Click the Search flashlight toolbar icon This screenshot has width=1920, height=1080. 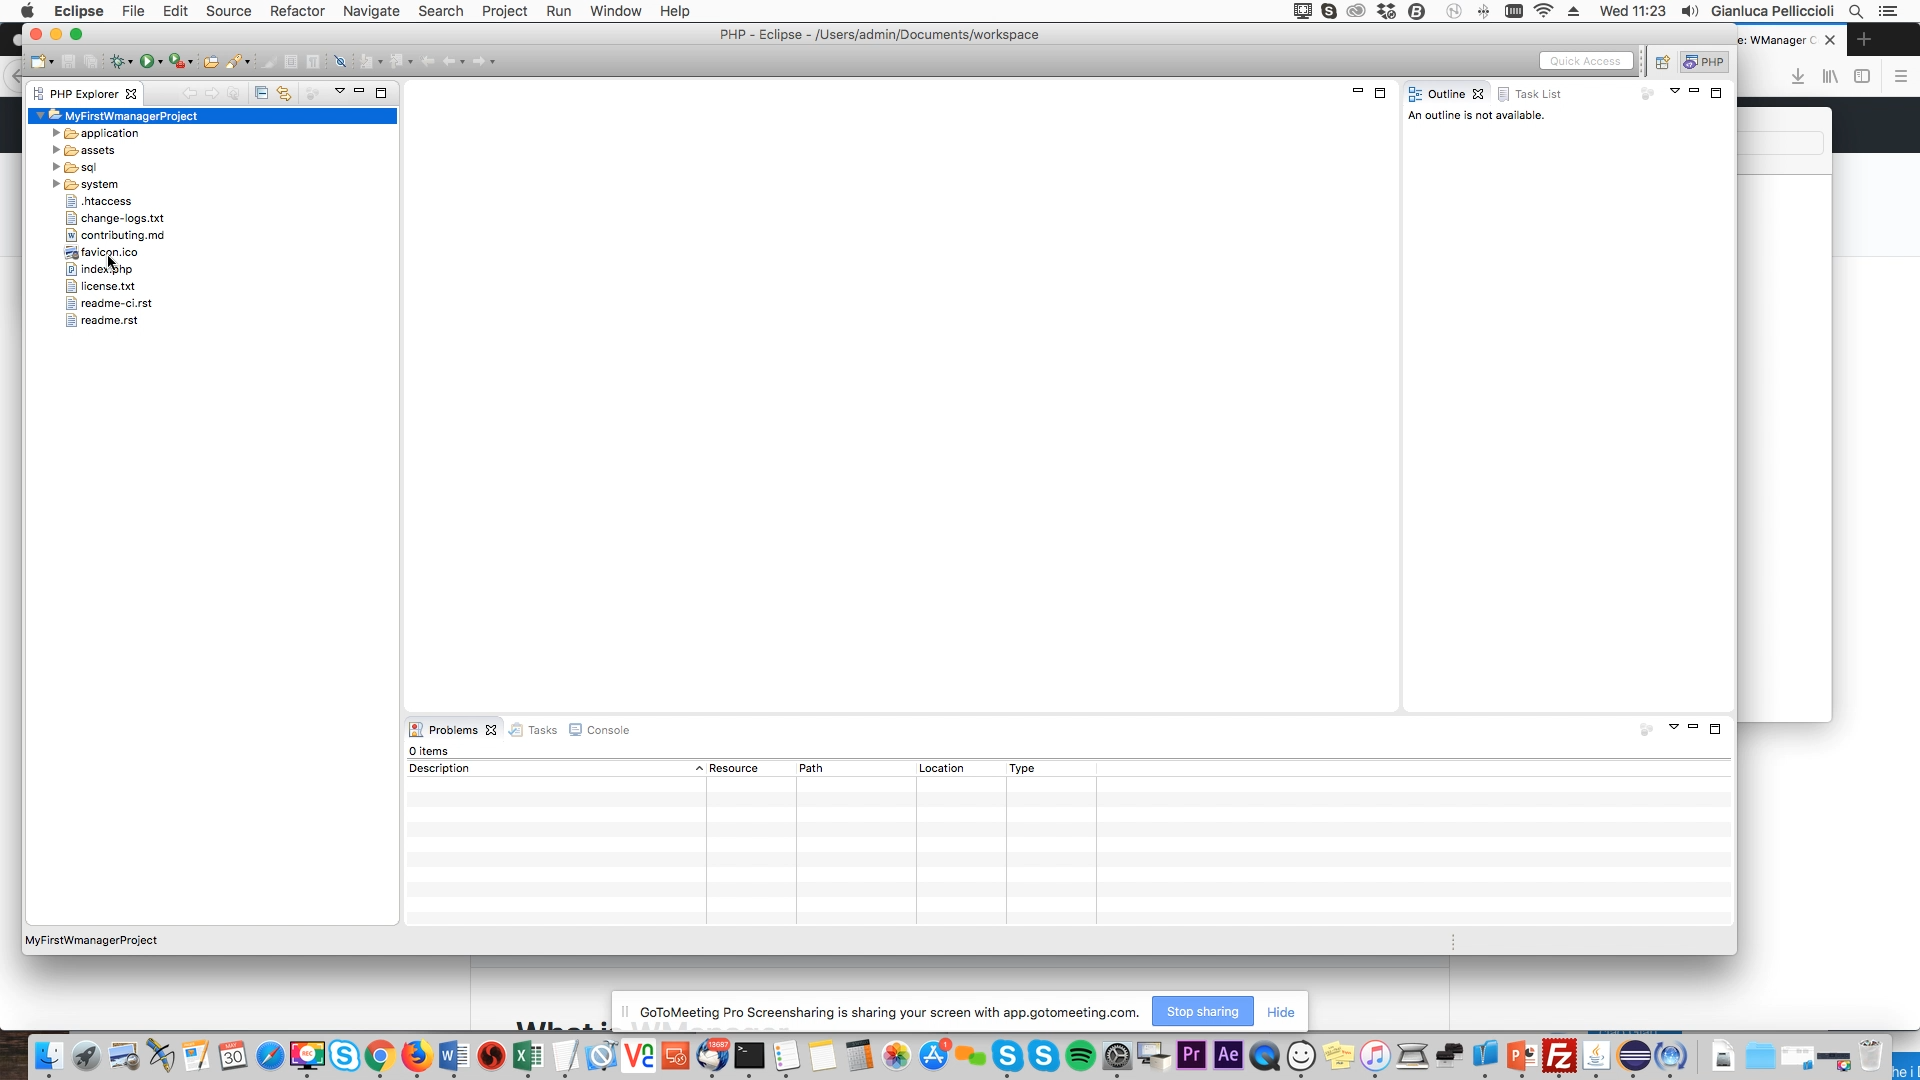[234, 62]
